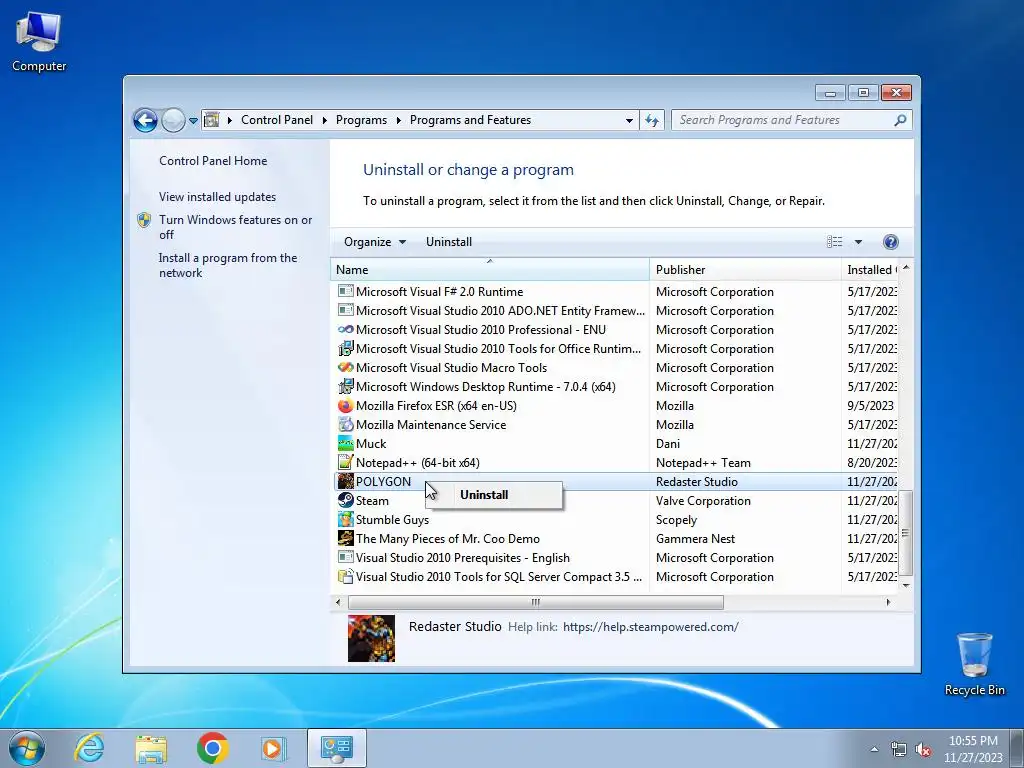Click Visual Studio Macro Tools icon
Viewport: 1024px width, 768px height.
(x=345, y=368)
